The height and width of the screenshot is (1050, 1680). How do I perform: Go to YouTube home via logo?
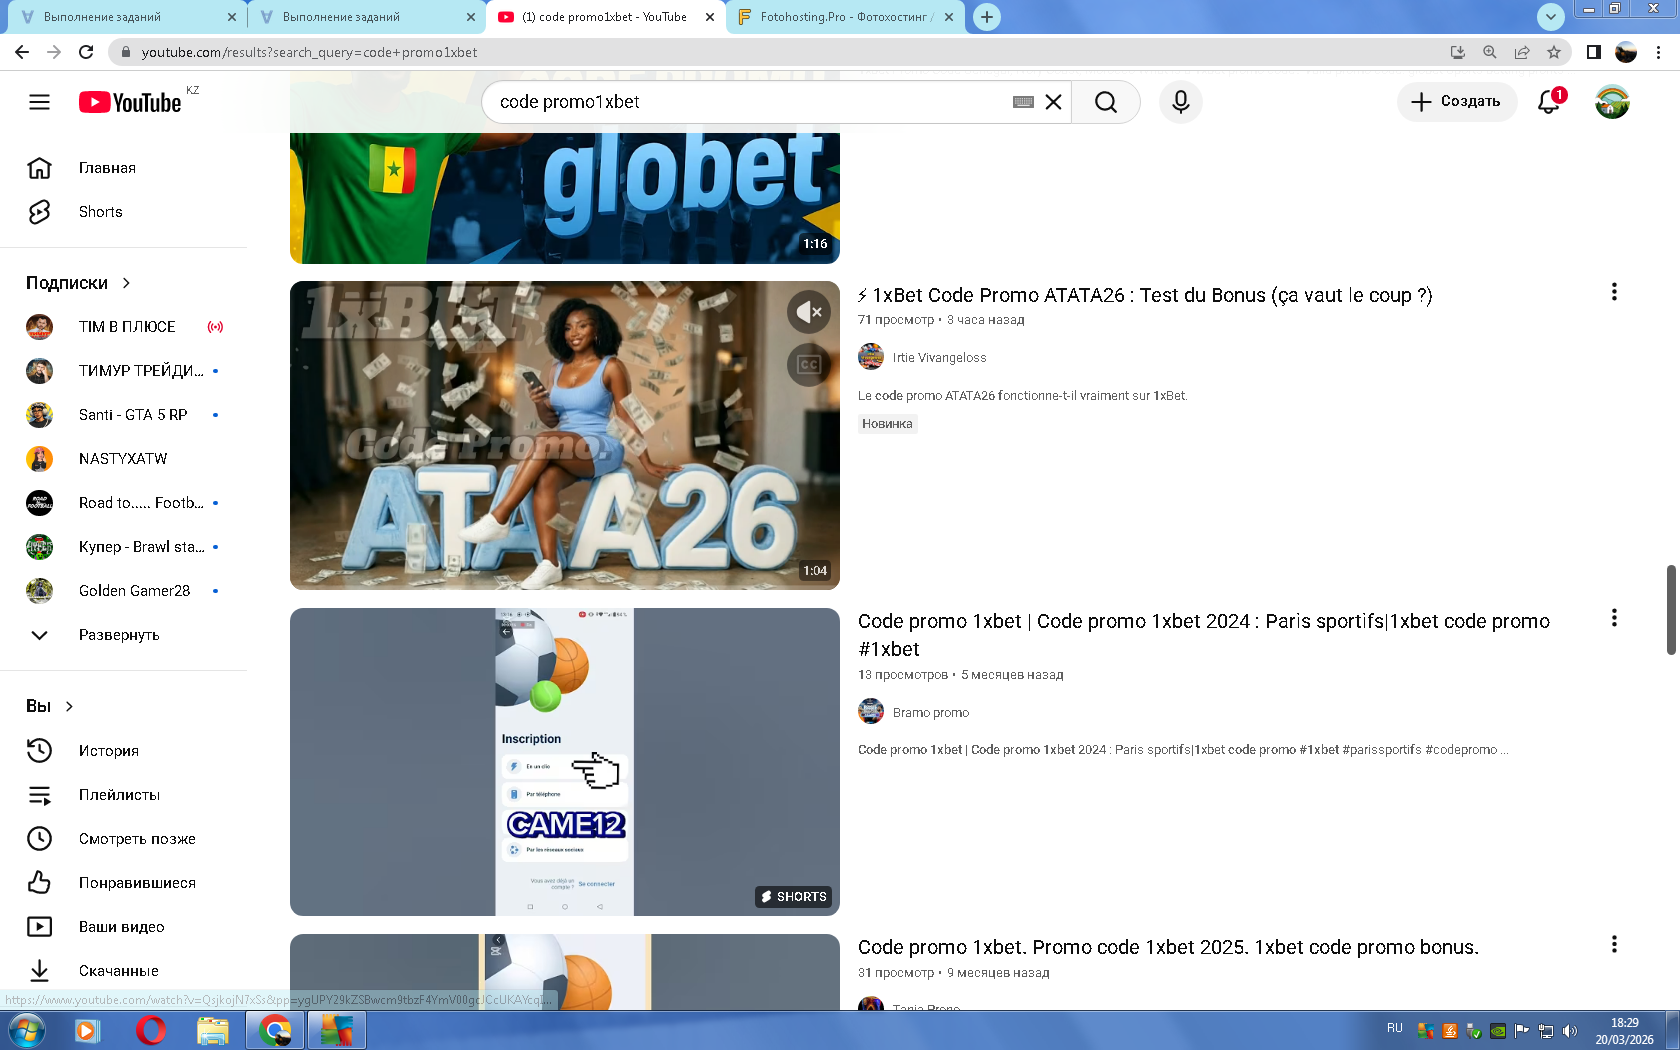coord(130,102)
